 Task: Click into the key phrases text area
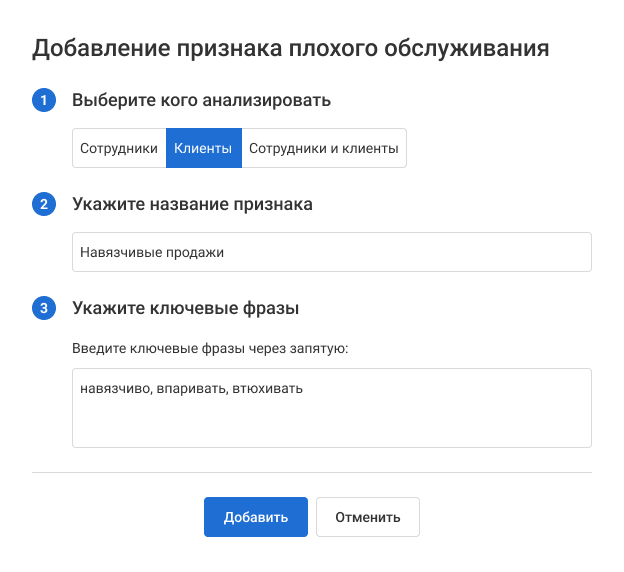coord(331,420)
